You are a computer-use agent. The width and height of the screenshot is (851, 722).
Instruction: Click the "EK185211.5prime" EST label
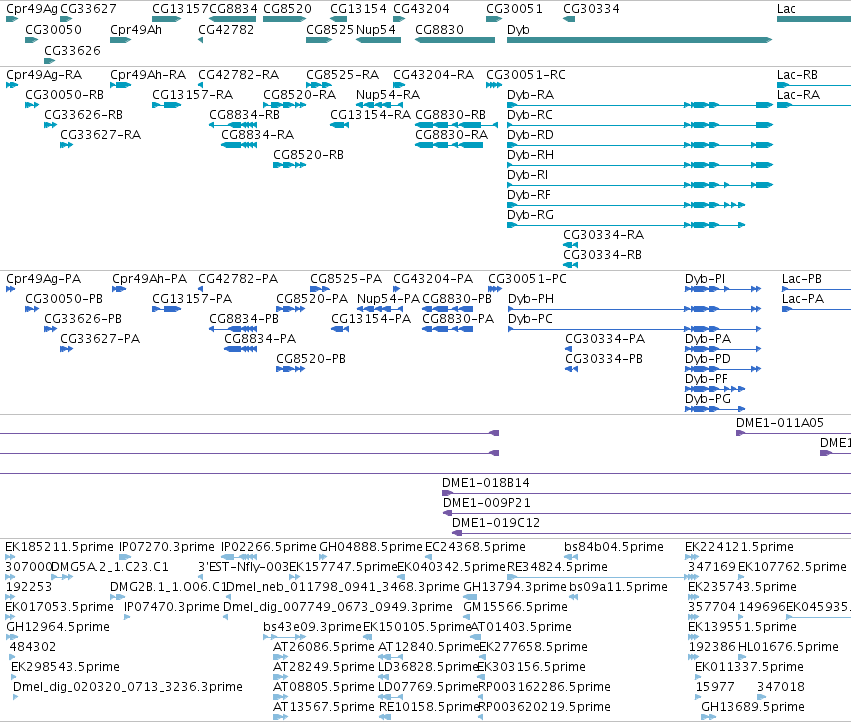tap(60, 547)
